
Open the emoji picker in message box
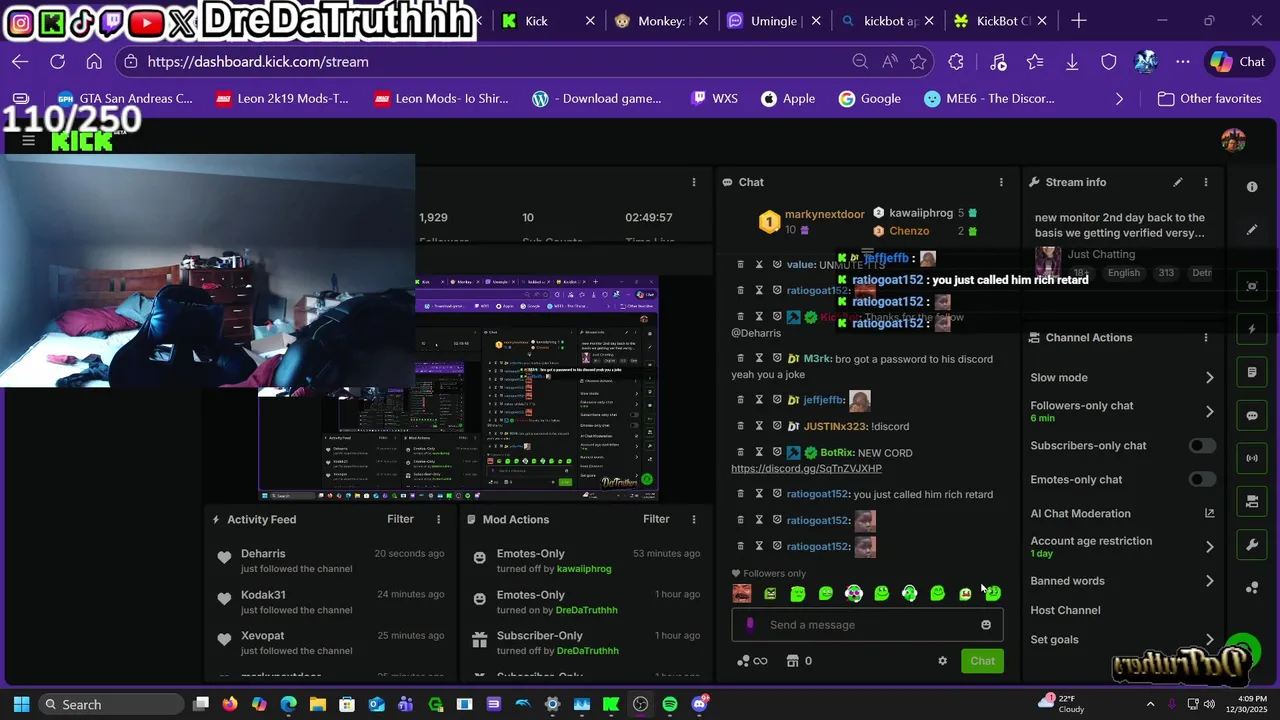pyautogui.click(x=986, y=625)
